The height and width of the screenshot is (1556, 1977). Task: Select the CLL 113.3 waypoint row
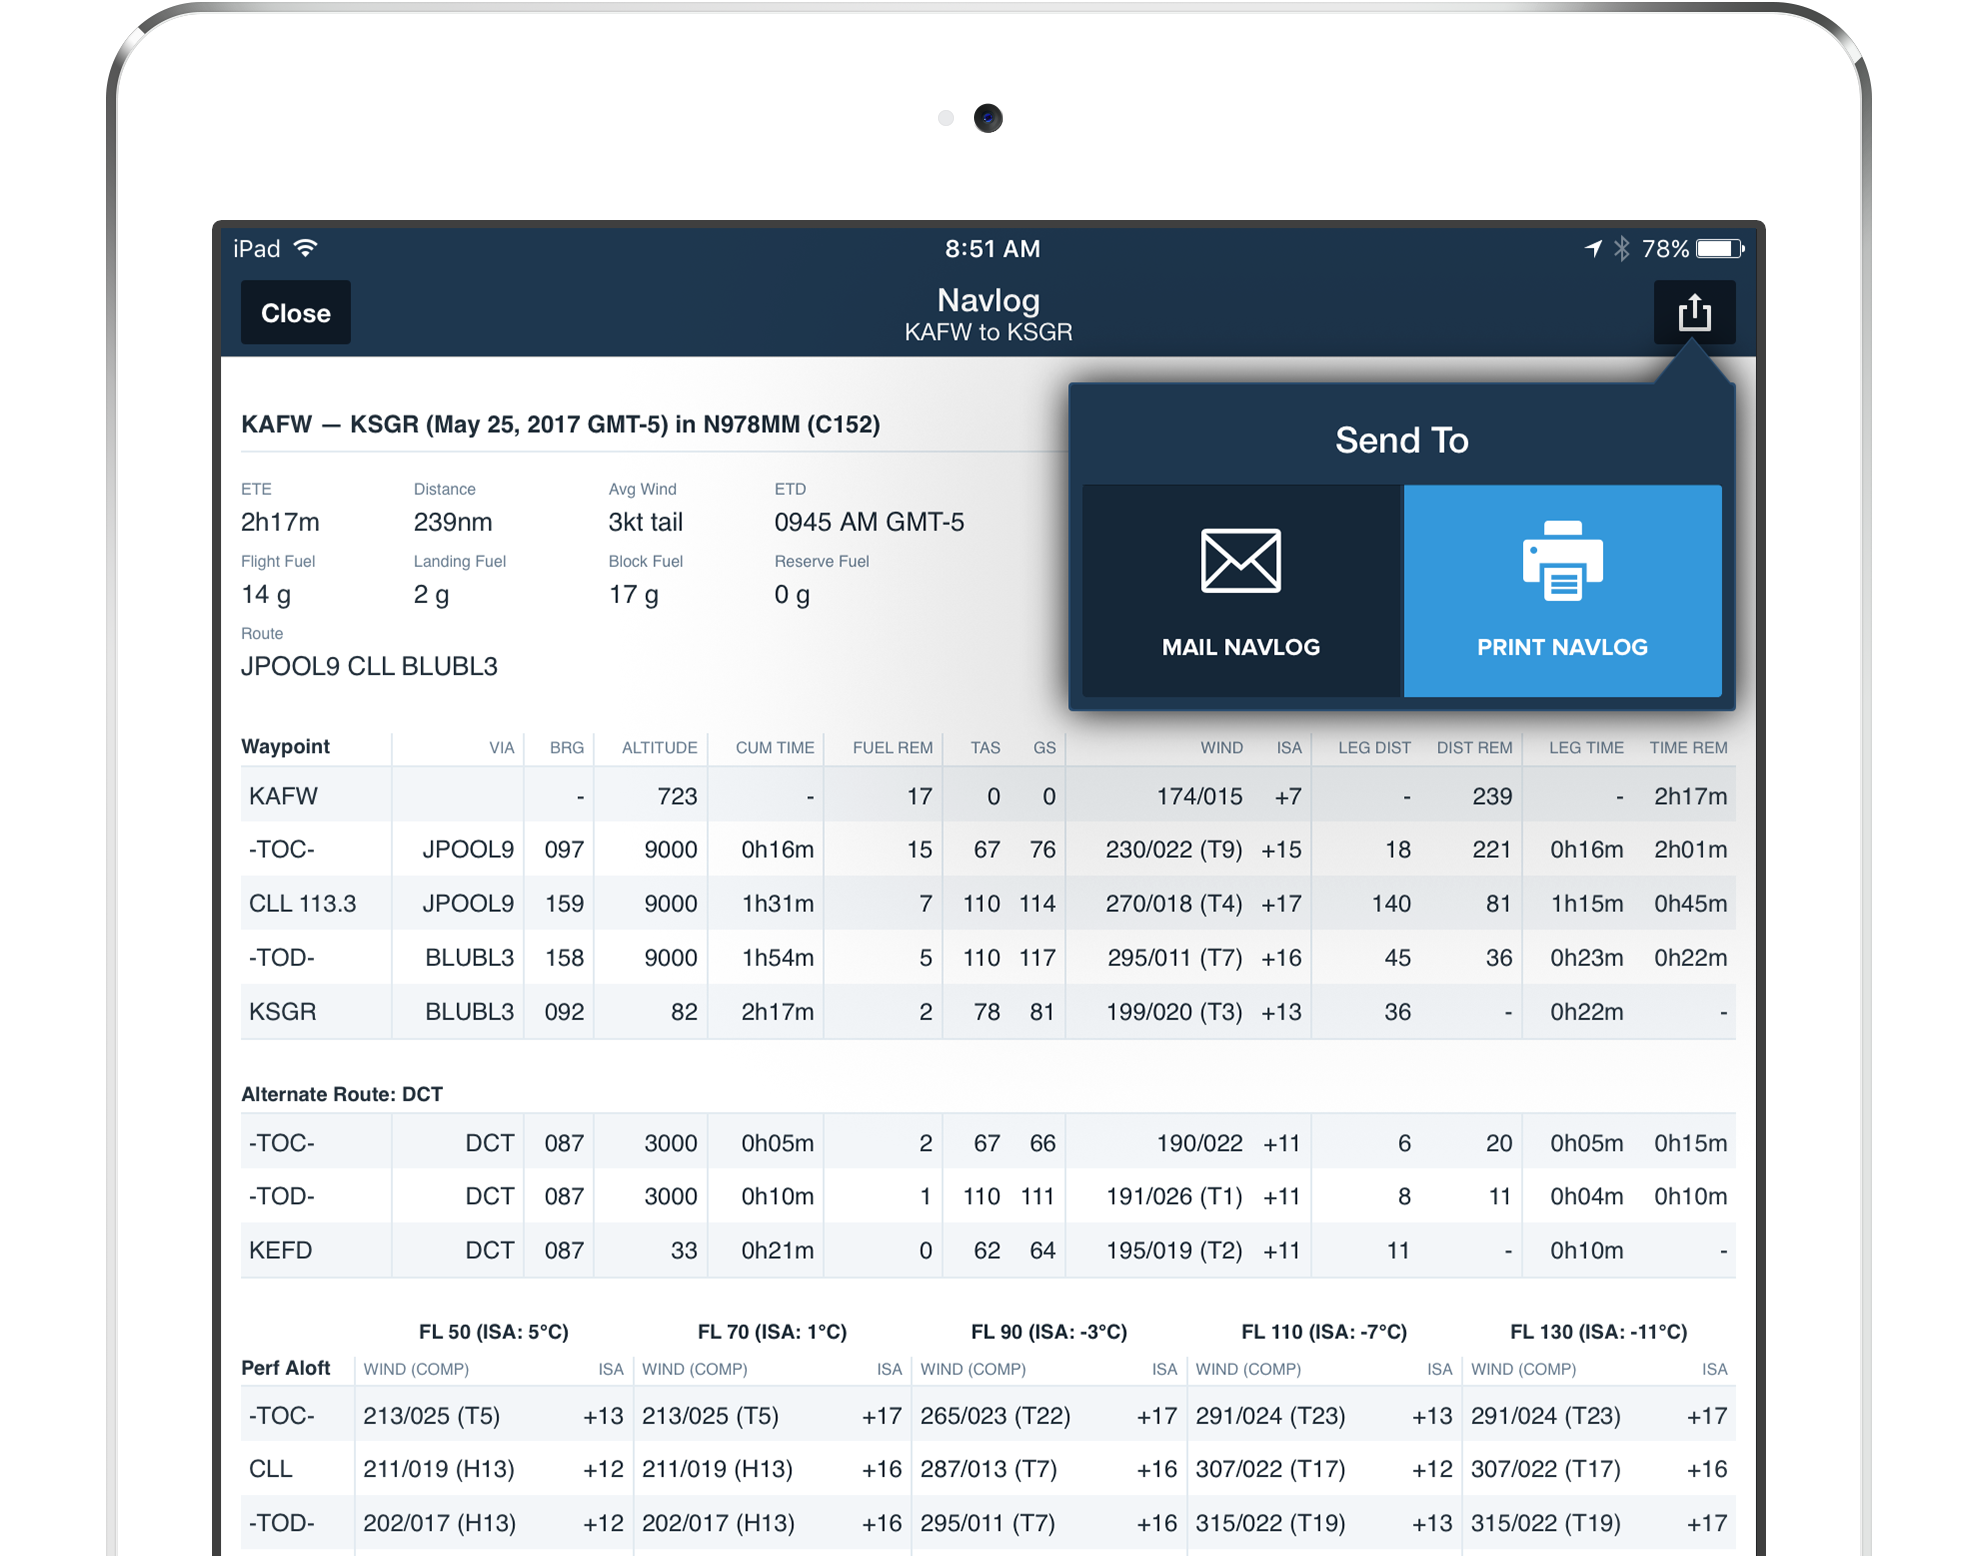pos(988,903)
